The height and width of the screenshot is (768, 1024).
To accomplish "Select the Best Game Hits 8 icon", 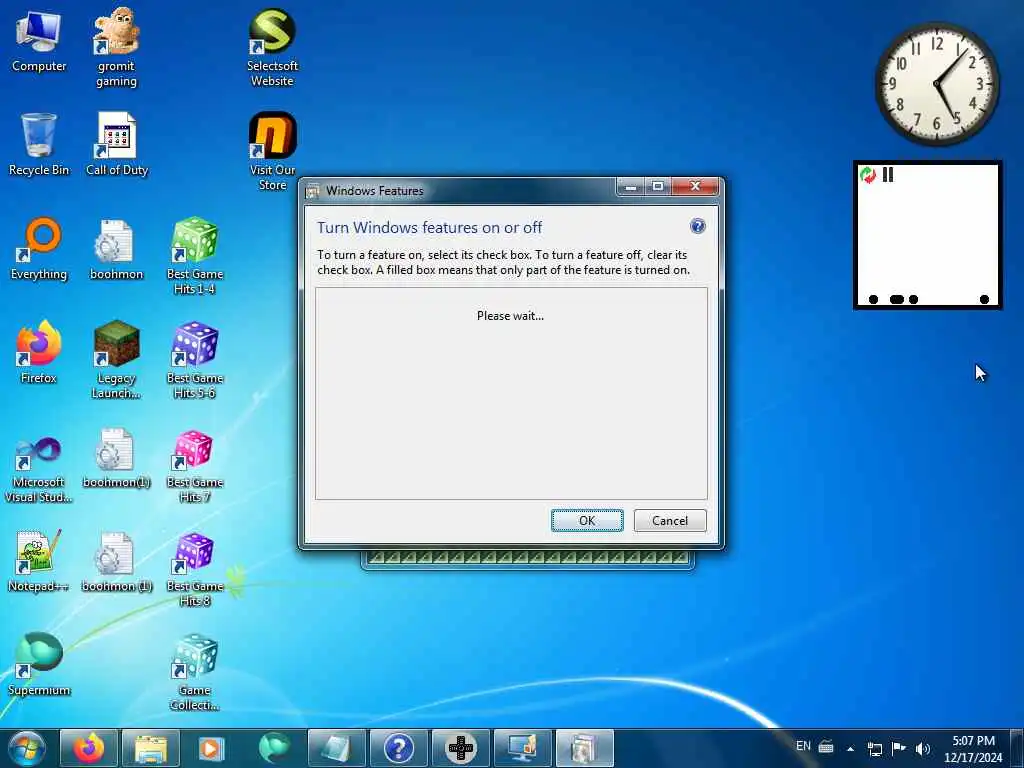I will [195, 568].
